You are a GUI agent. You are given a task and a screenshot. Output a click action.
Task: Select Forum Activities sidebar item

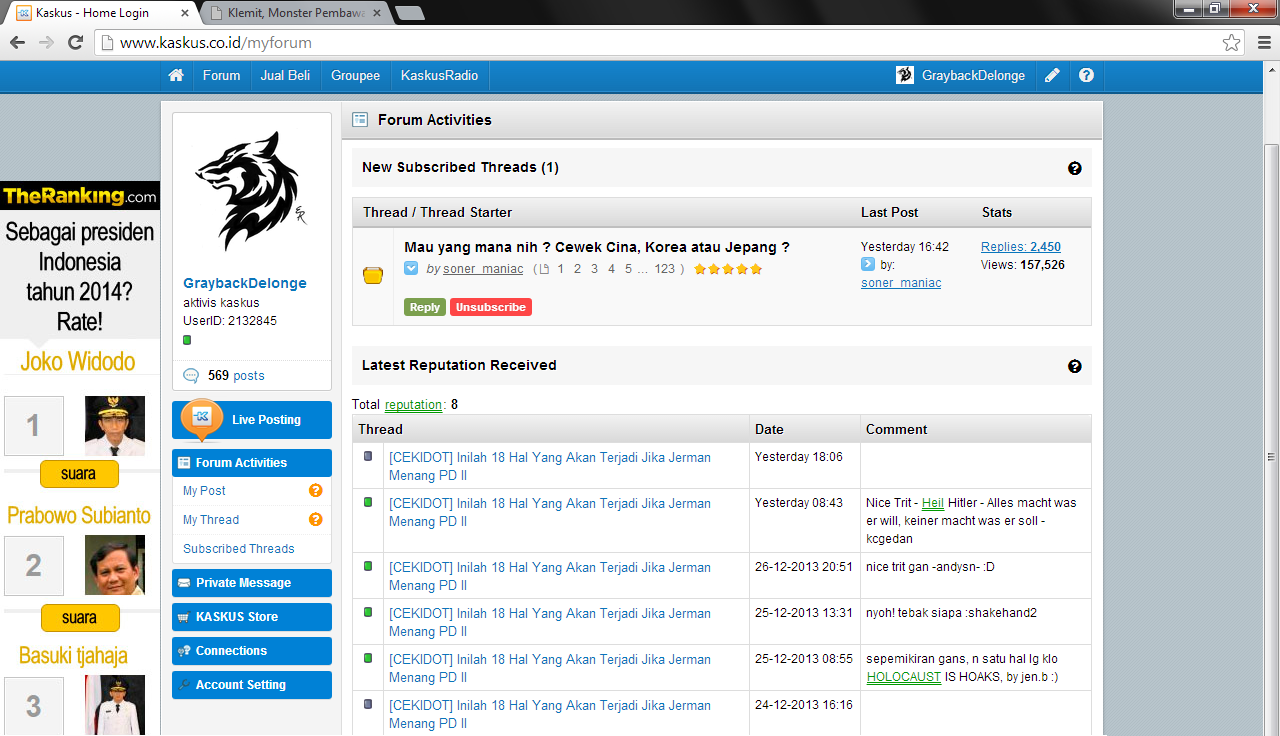pyautogui.click(x=252, y=463)
